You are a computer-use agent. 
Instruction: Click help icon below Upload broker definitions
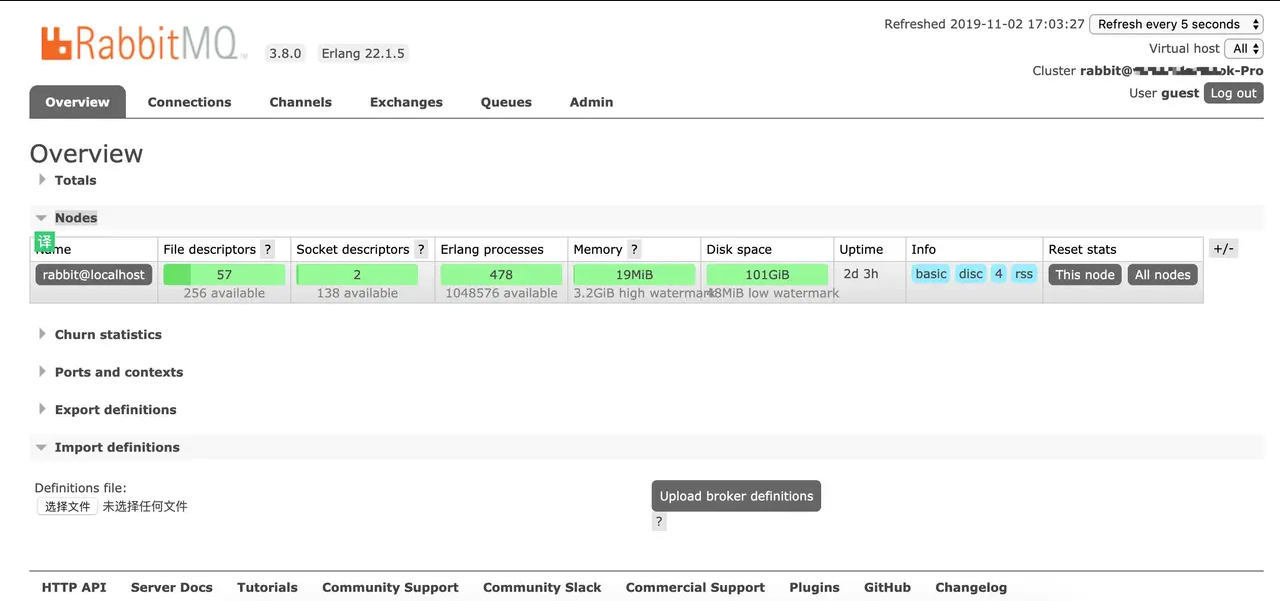(659, 522)
